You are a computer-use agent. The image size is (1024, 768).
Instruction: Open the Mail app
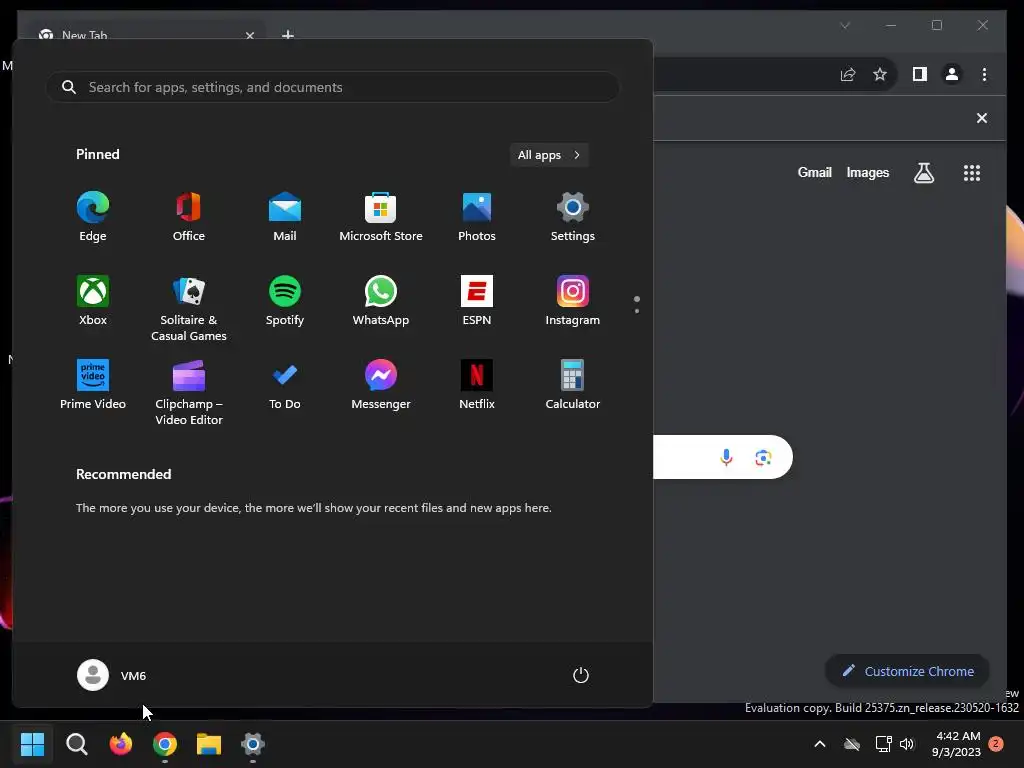point(285,217)
